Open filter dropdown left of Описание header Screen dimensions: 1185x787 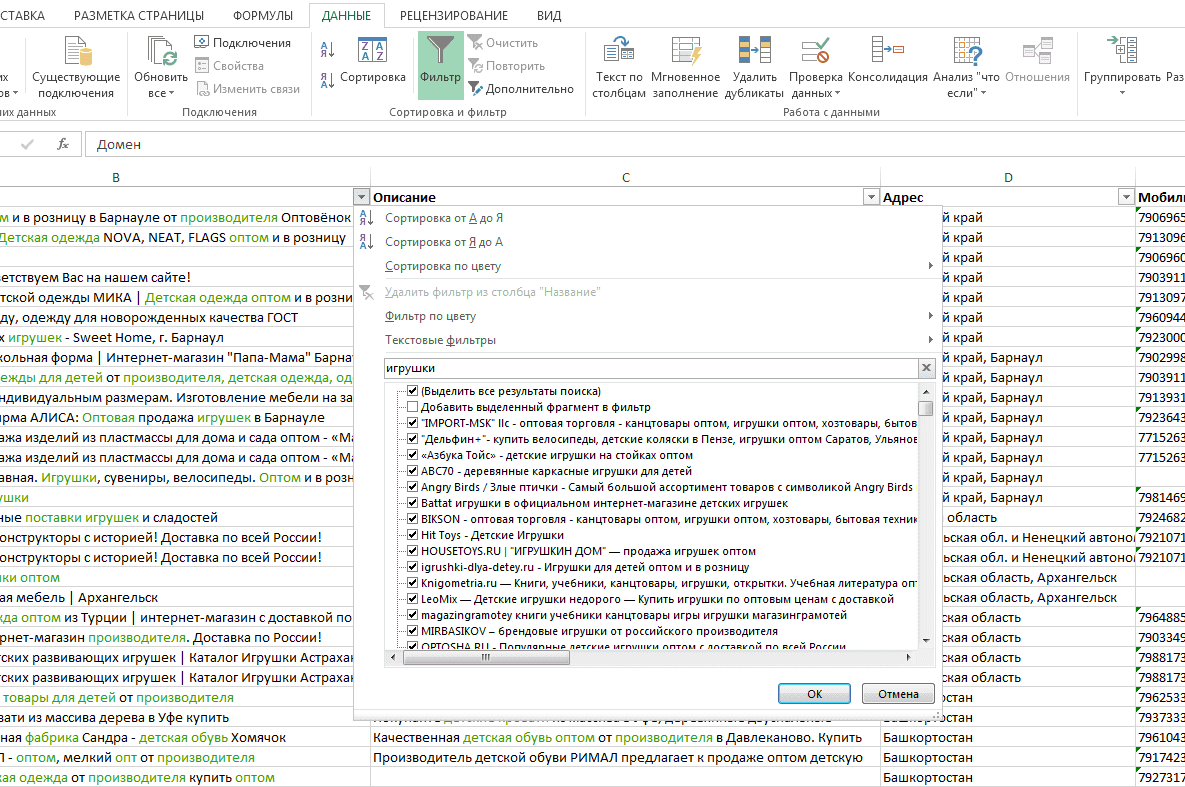point(360,197)
